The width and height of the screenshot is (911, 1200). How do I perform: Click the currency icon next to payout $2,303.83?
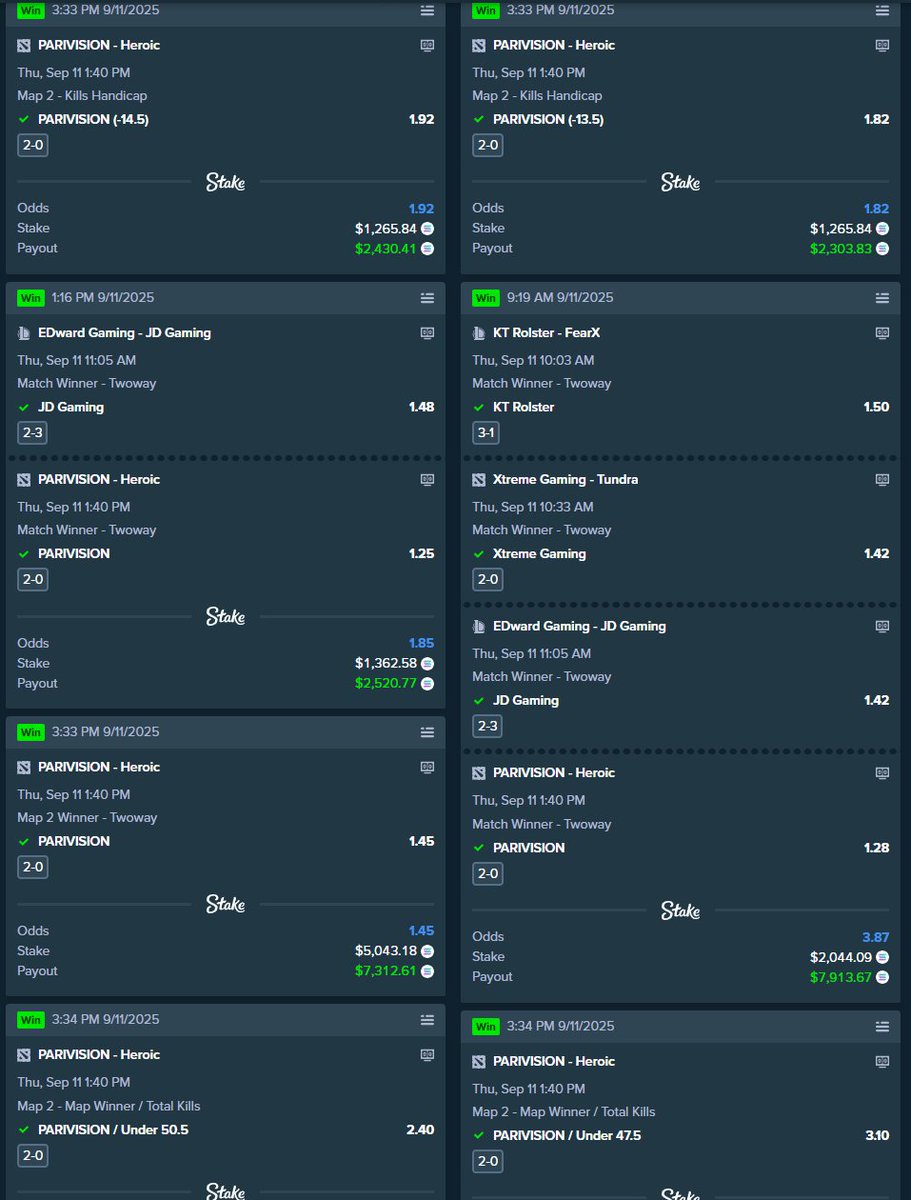pyautogui.click(x=882, y=248)
